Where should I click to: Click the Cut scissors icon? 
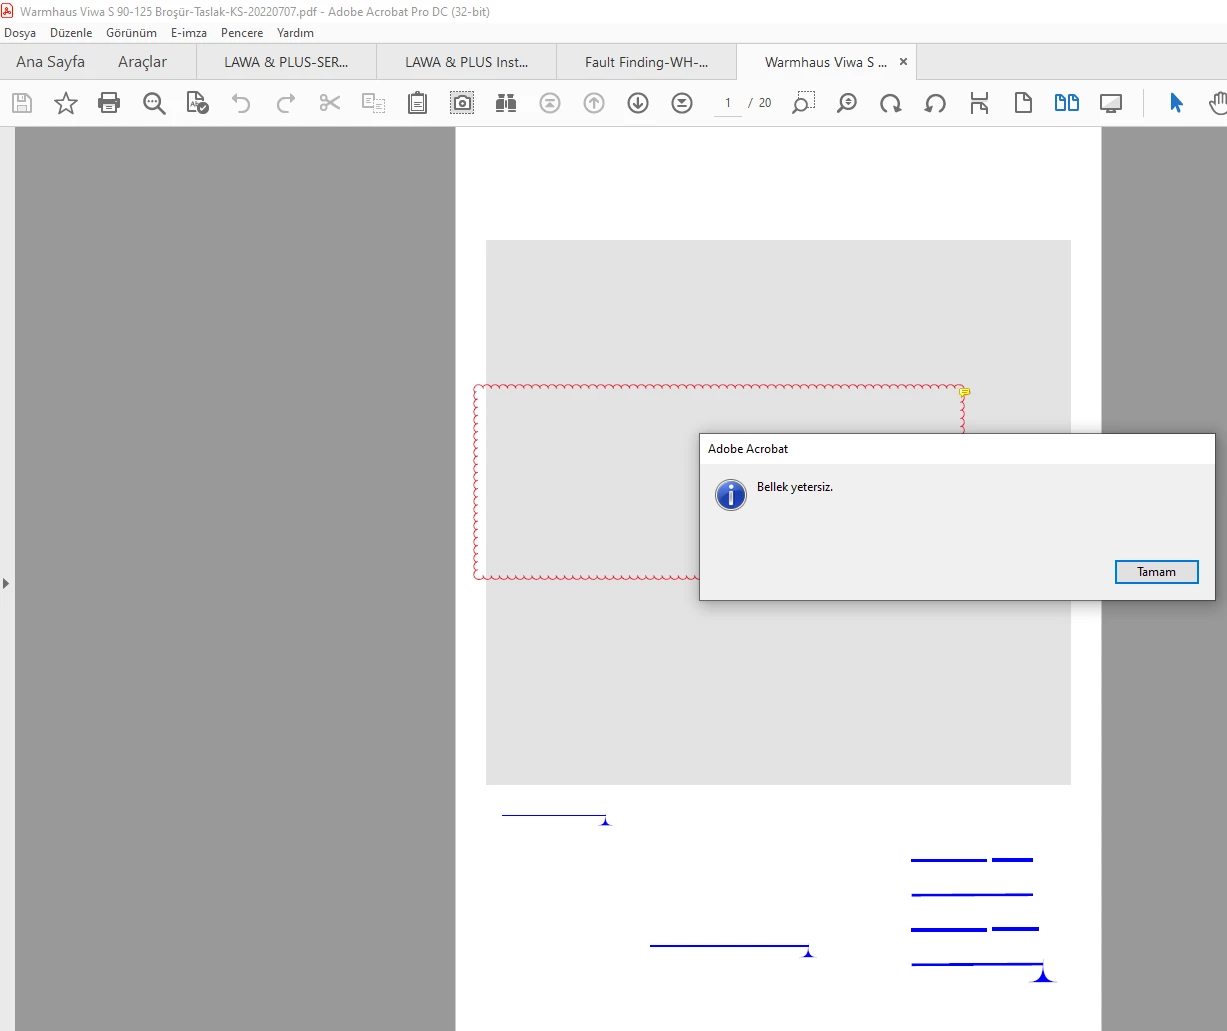330,103
